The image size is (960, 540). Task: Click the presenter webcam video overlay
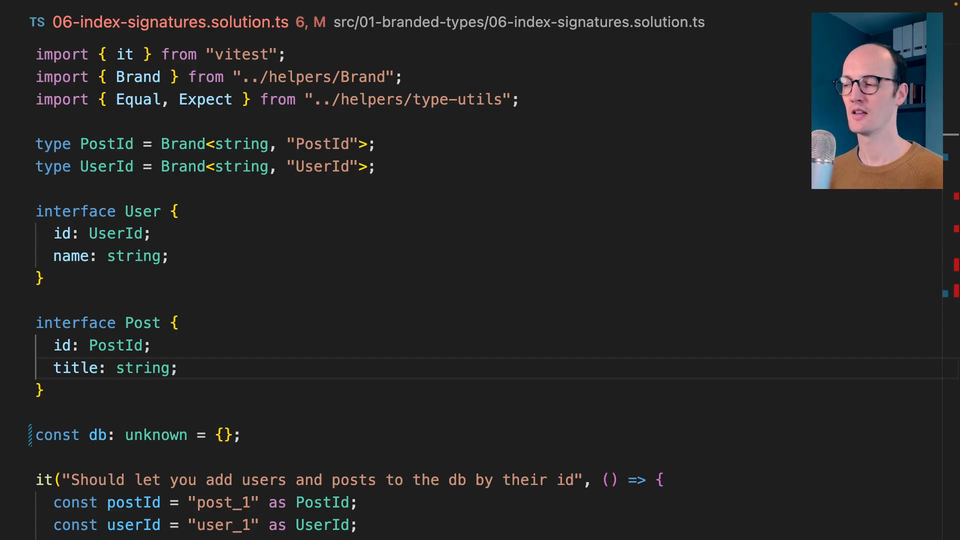coord(876,100)
